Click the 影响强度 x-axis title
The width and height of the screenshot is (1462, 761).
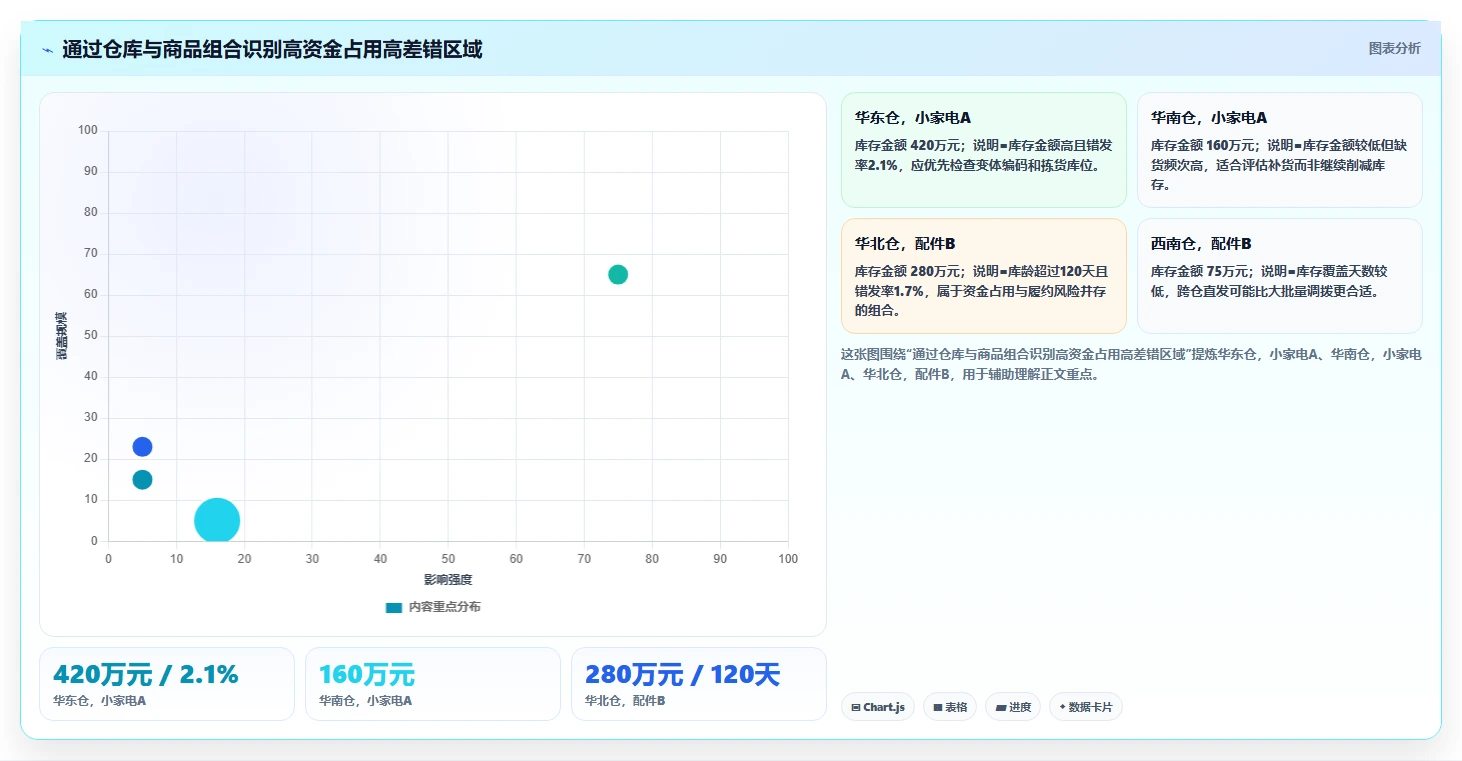coord(448,580)
